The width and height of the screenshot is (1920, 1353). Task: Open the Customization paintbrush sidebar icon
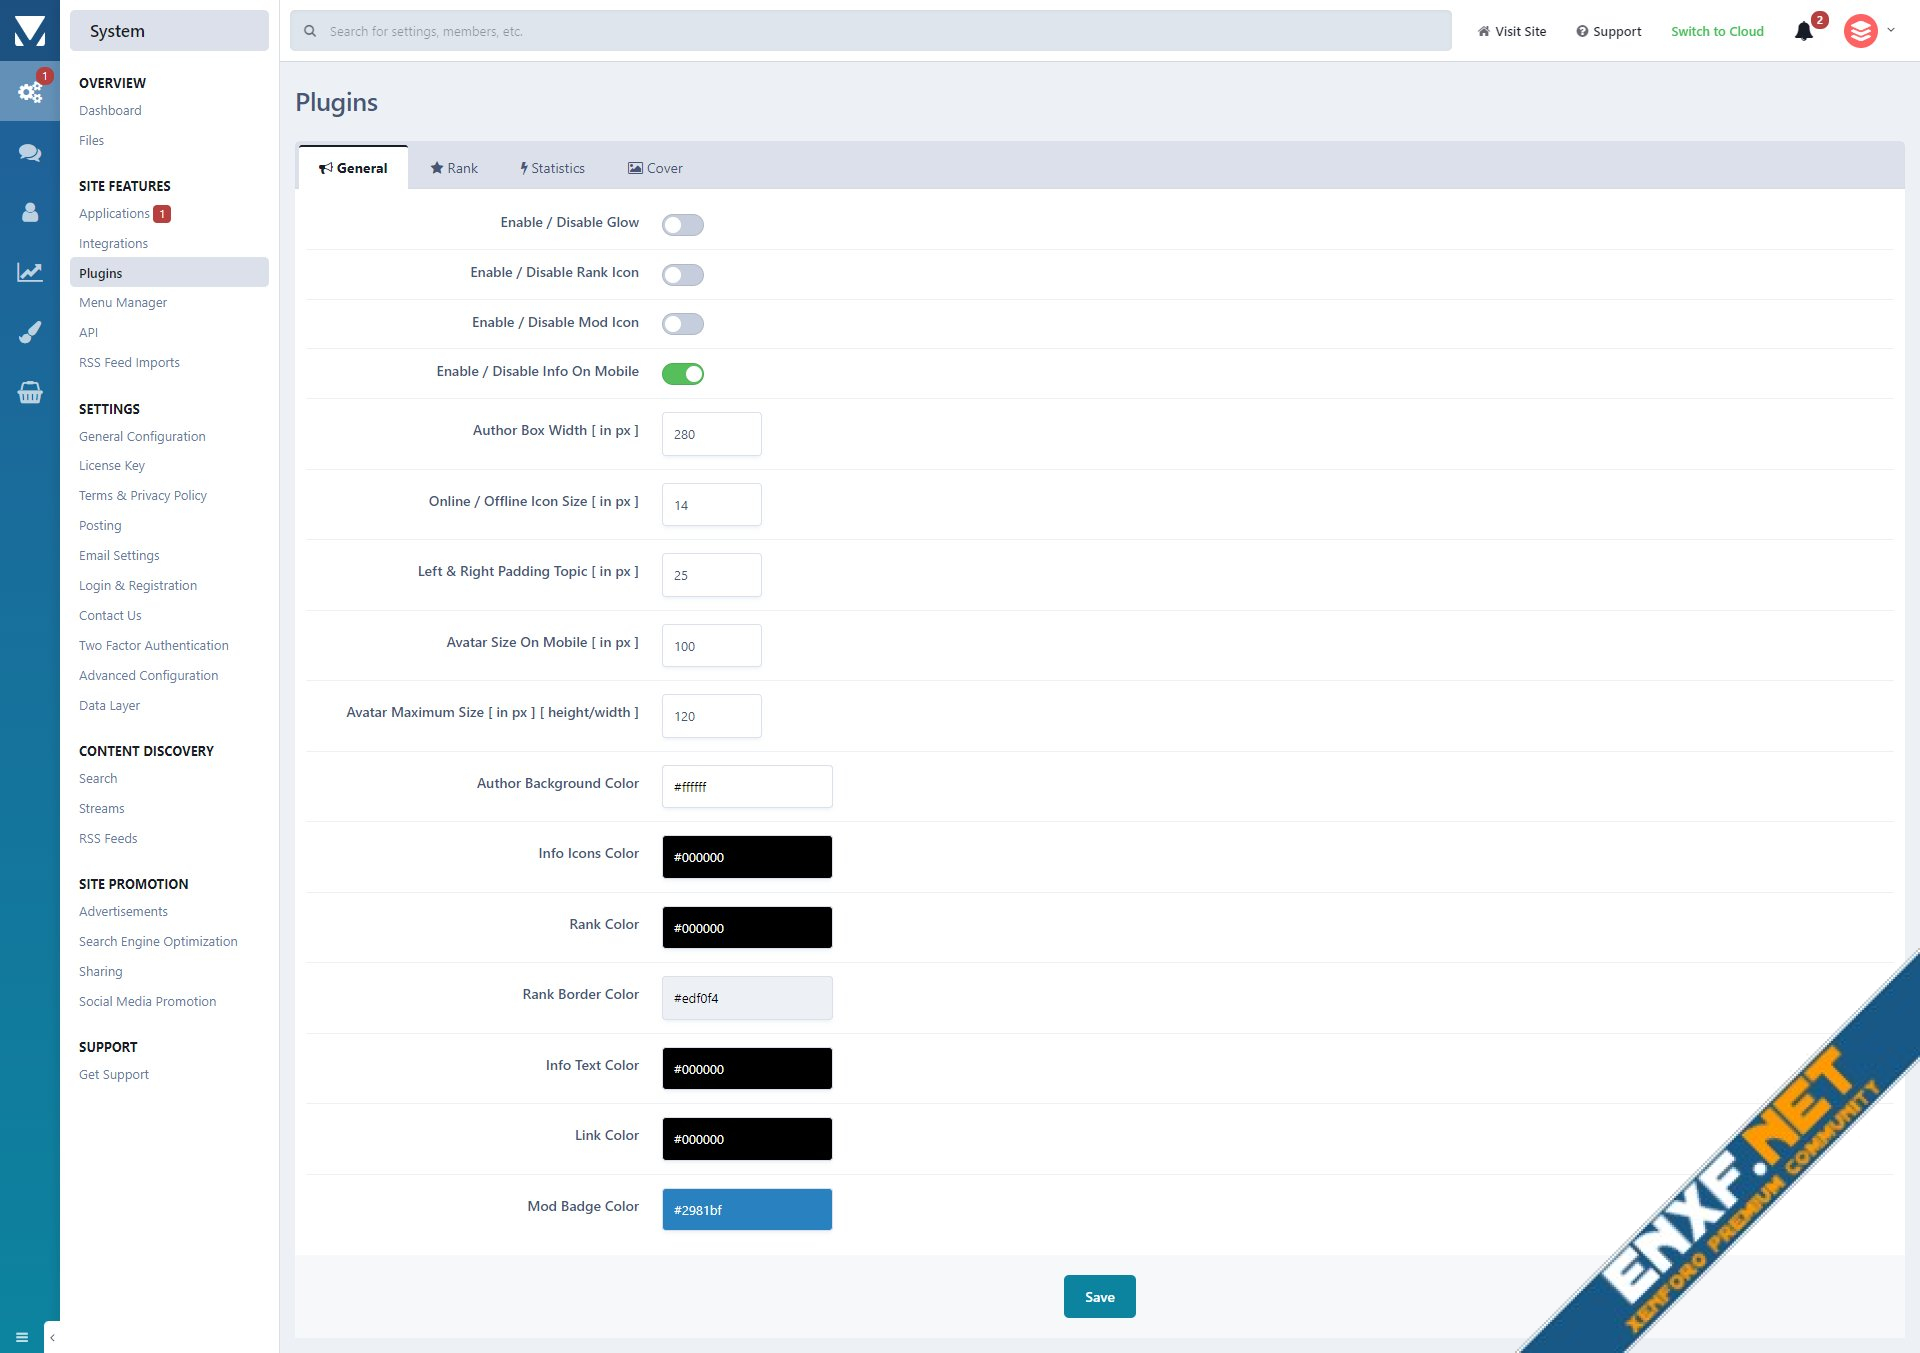[30, 332]
